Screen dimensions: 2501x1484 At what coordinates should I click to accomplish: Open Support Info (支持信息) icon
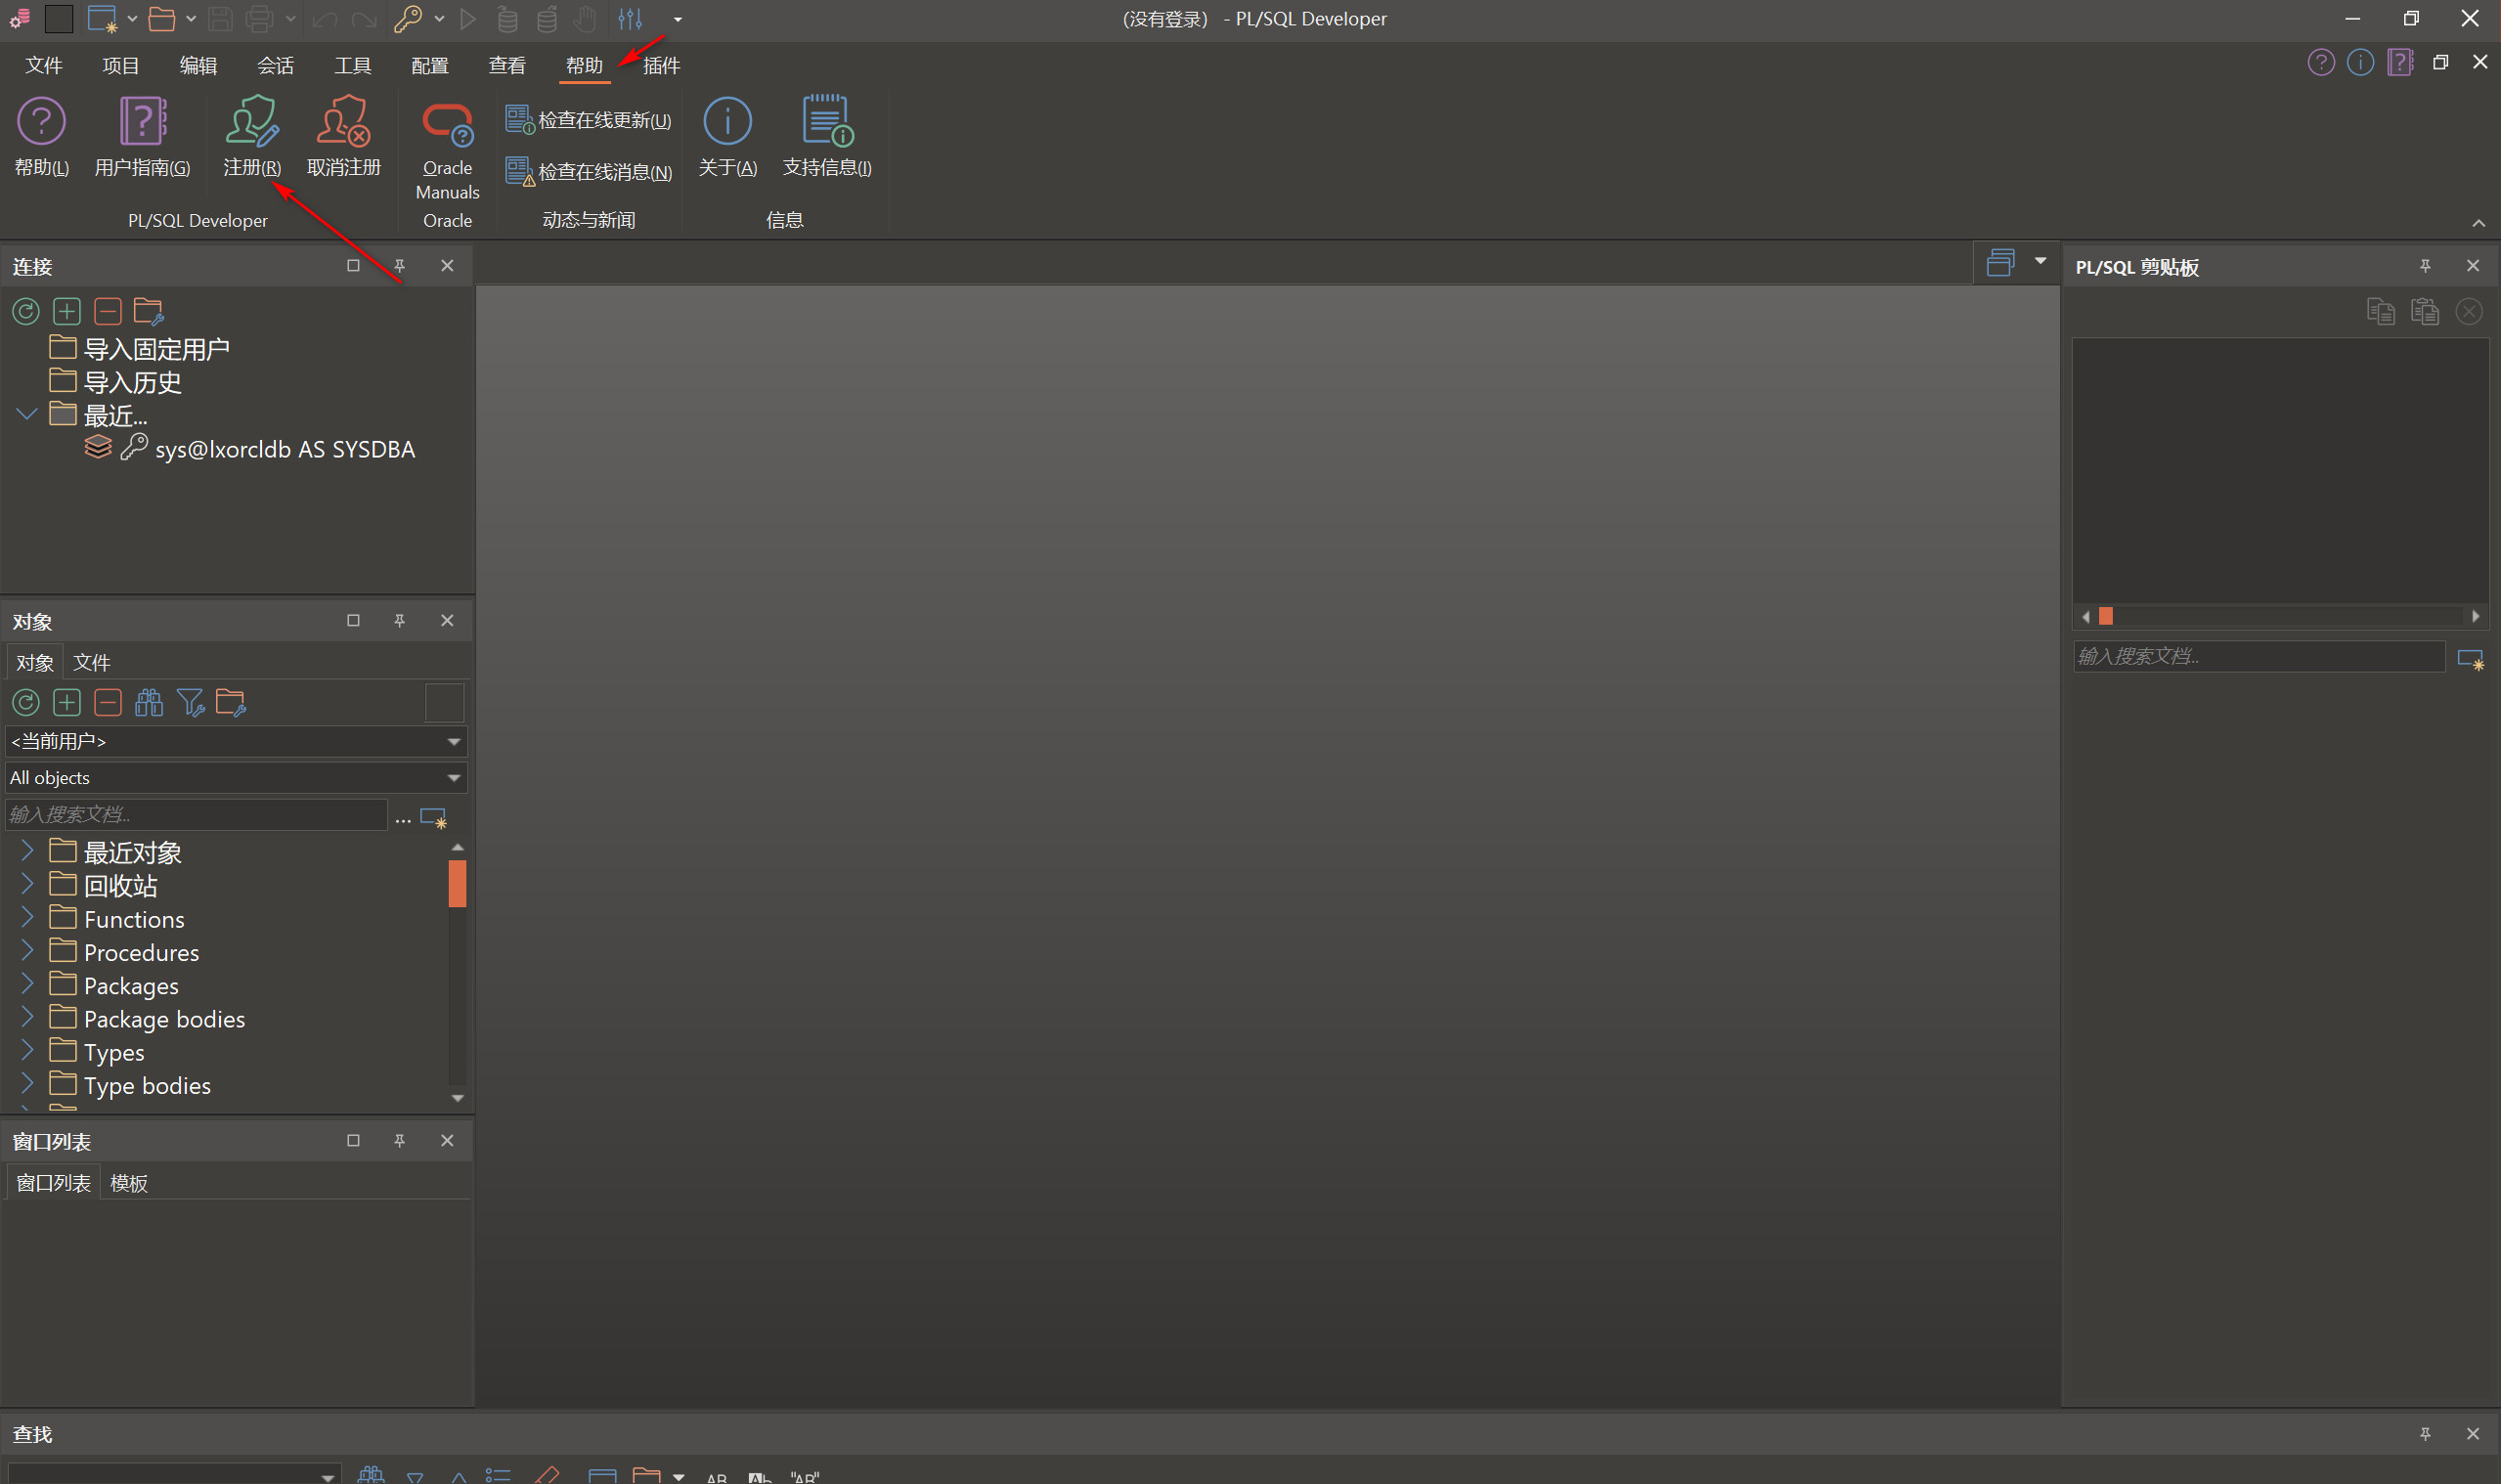[826, 123]
